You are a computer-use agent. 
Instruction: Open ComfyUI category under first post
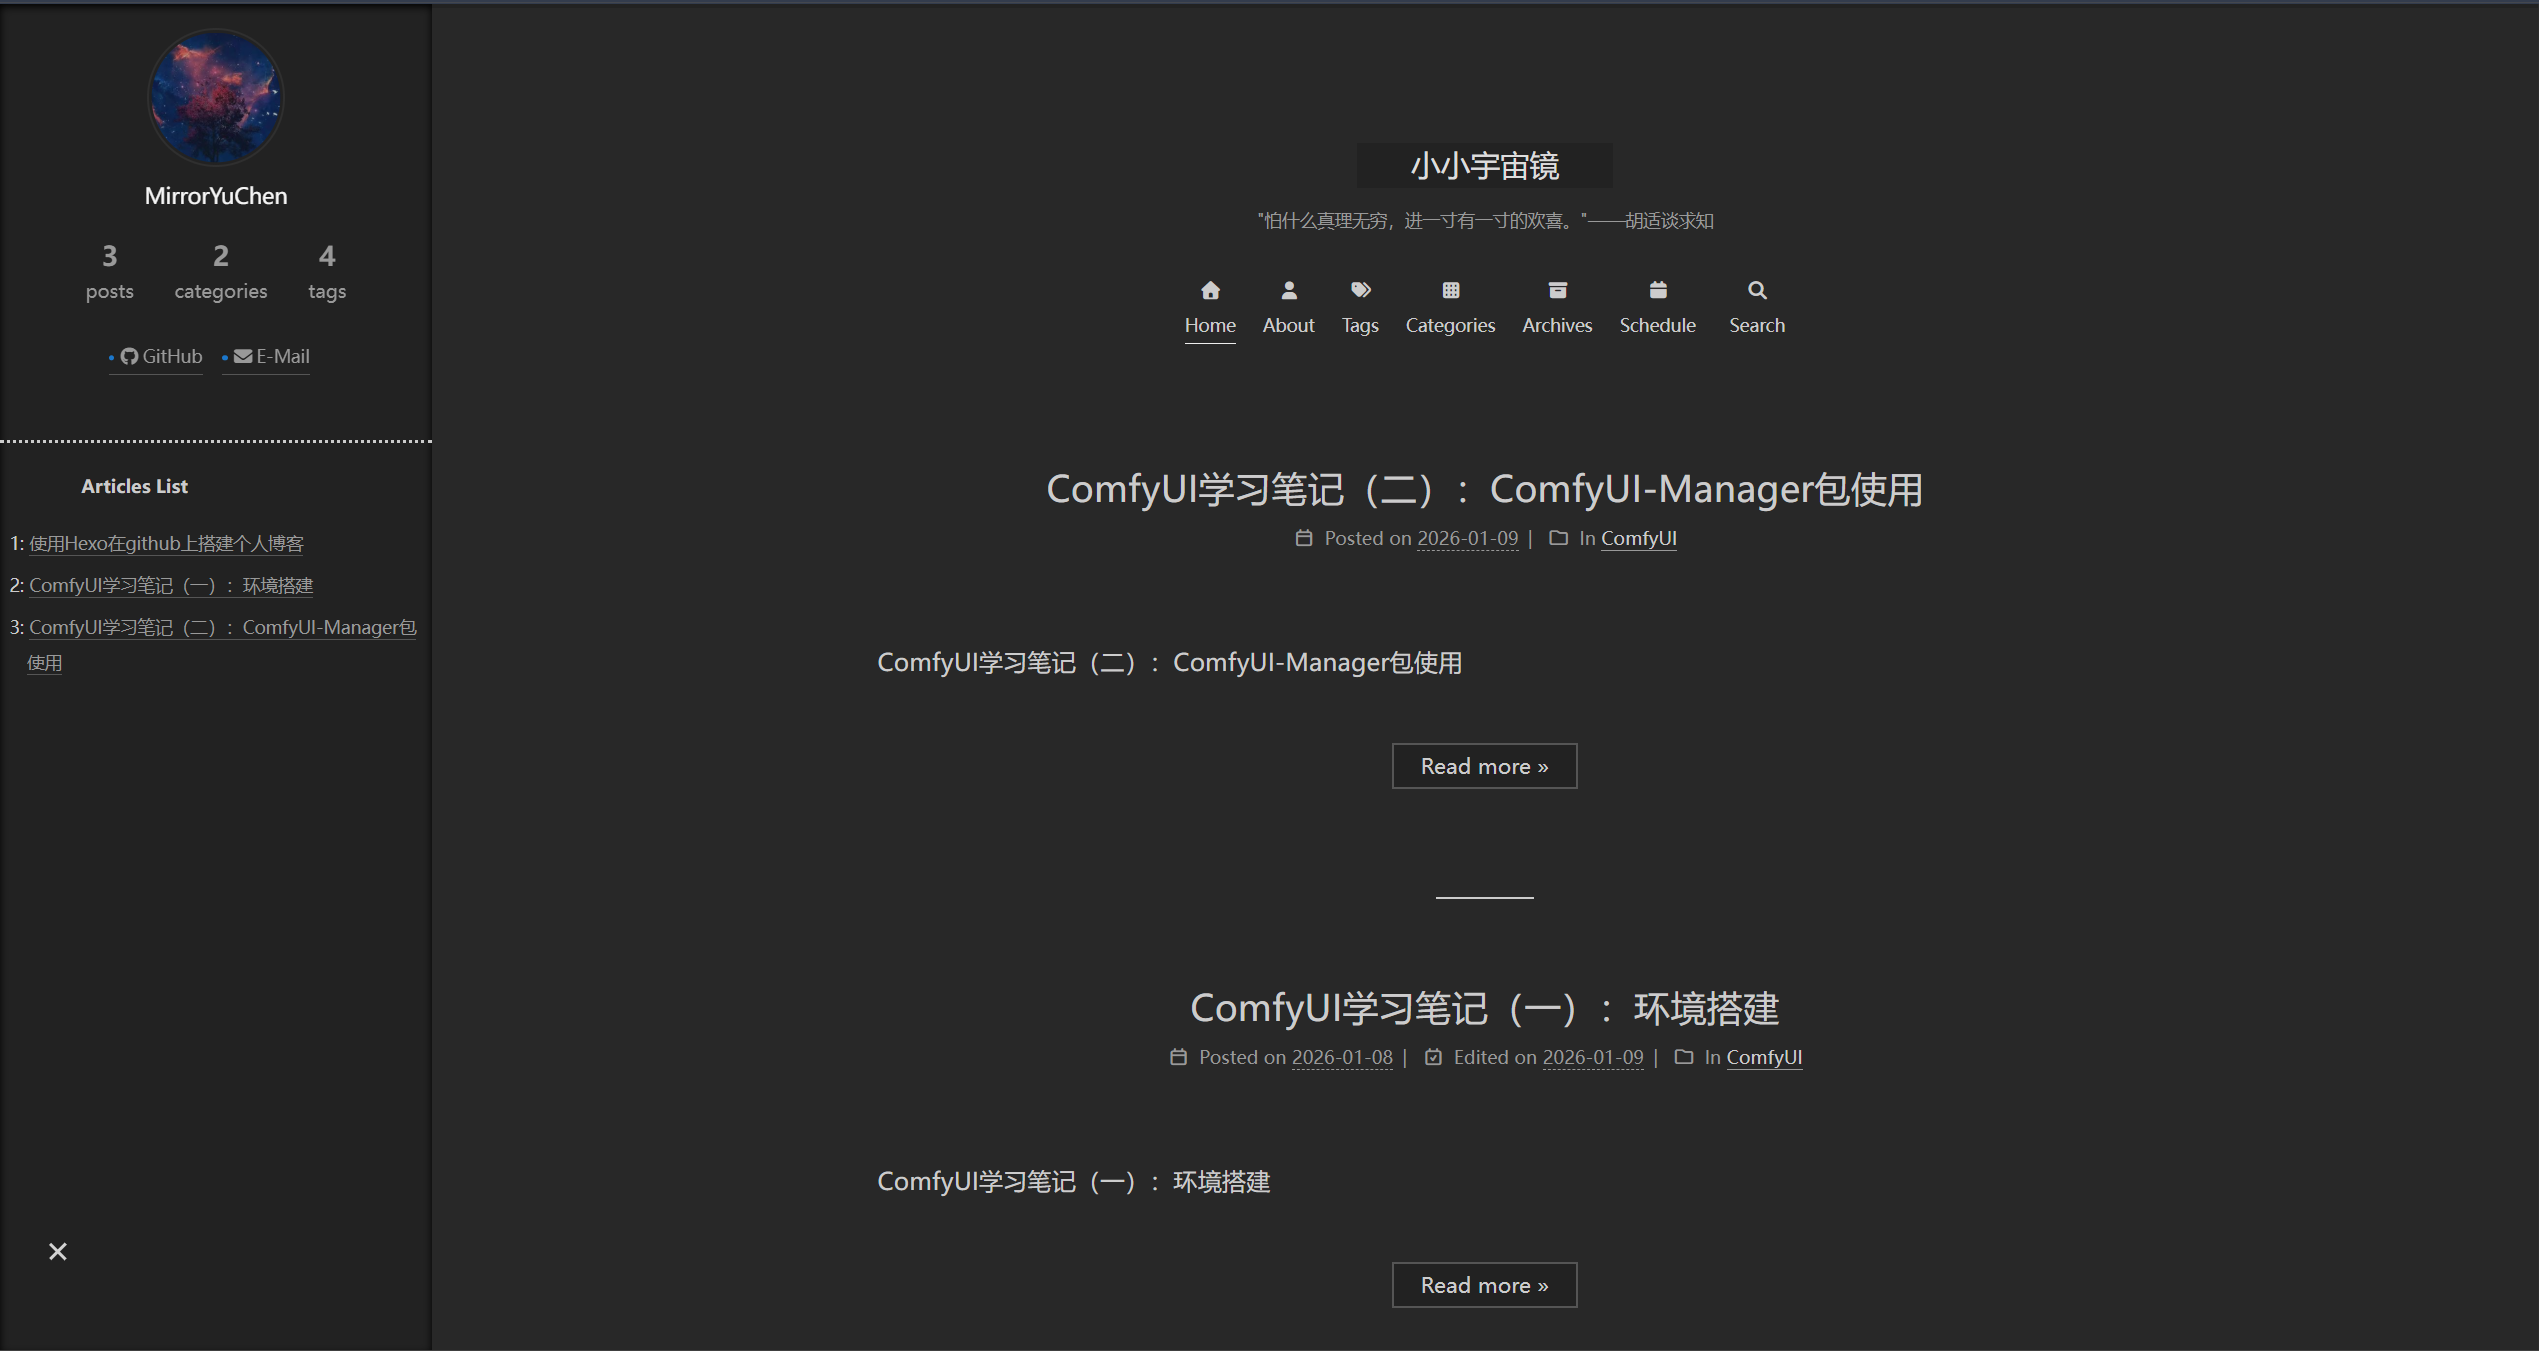pos(1638,538)
